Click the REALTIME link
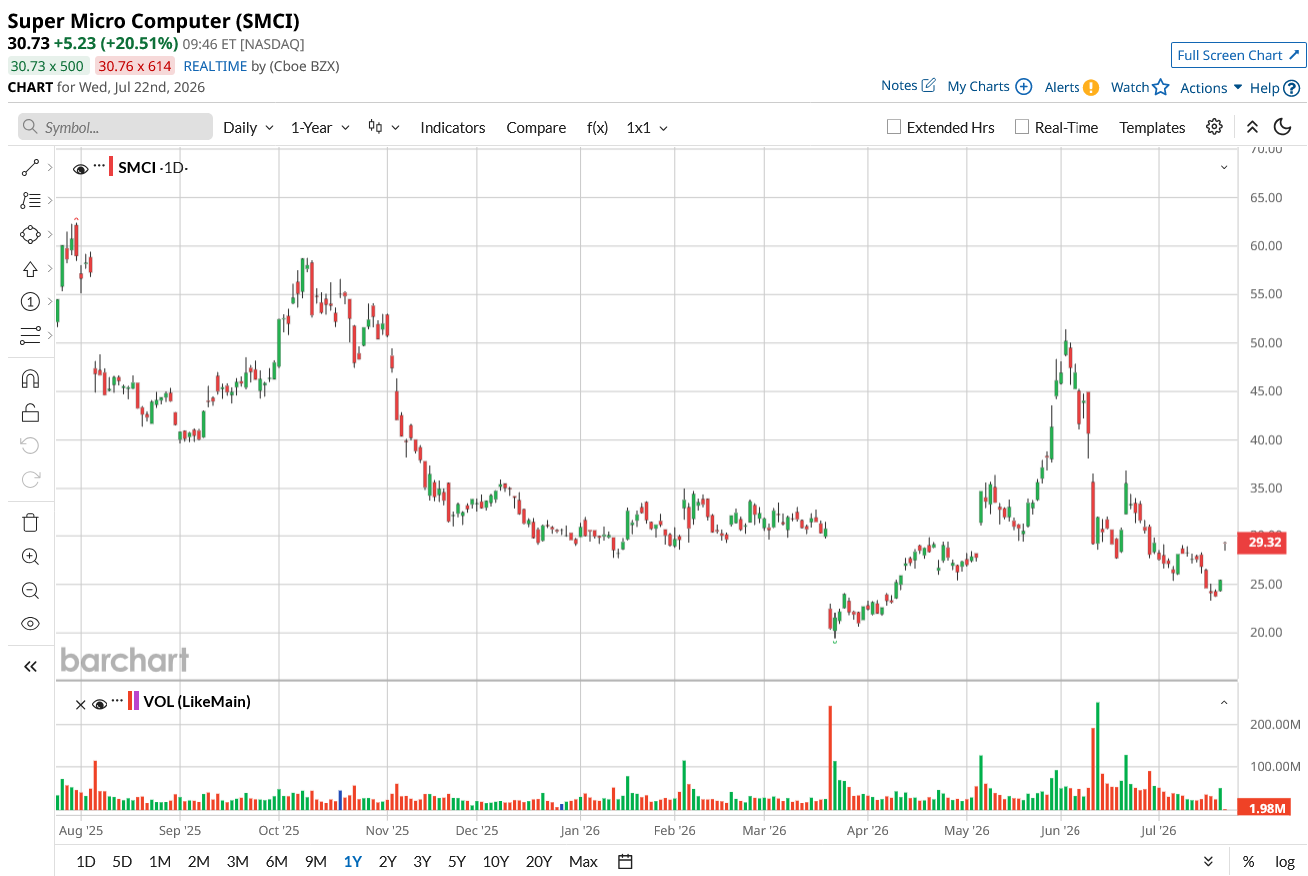 click(x=215, y=66)
